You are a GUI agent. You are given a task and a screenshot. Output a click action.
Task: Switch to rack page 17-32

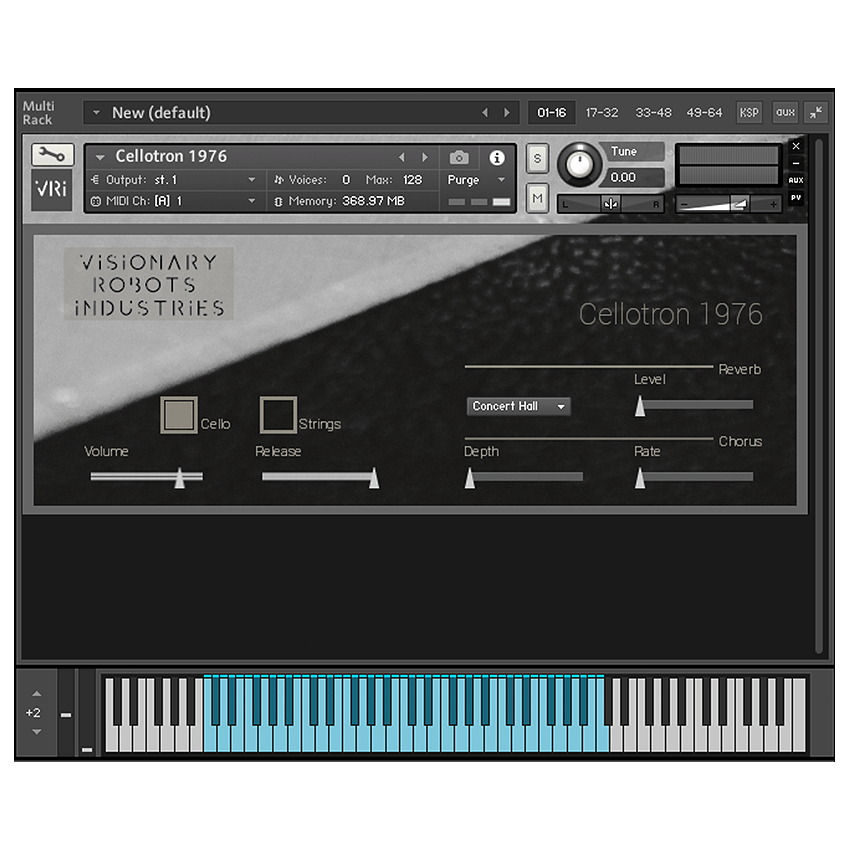click(602, 113)
